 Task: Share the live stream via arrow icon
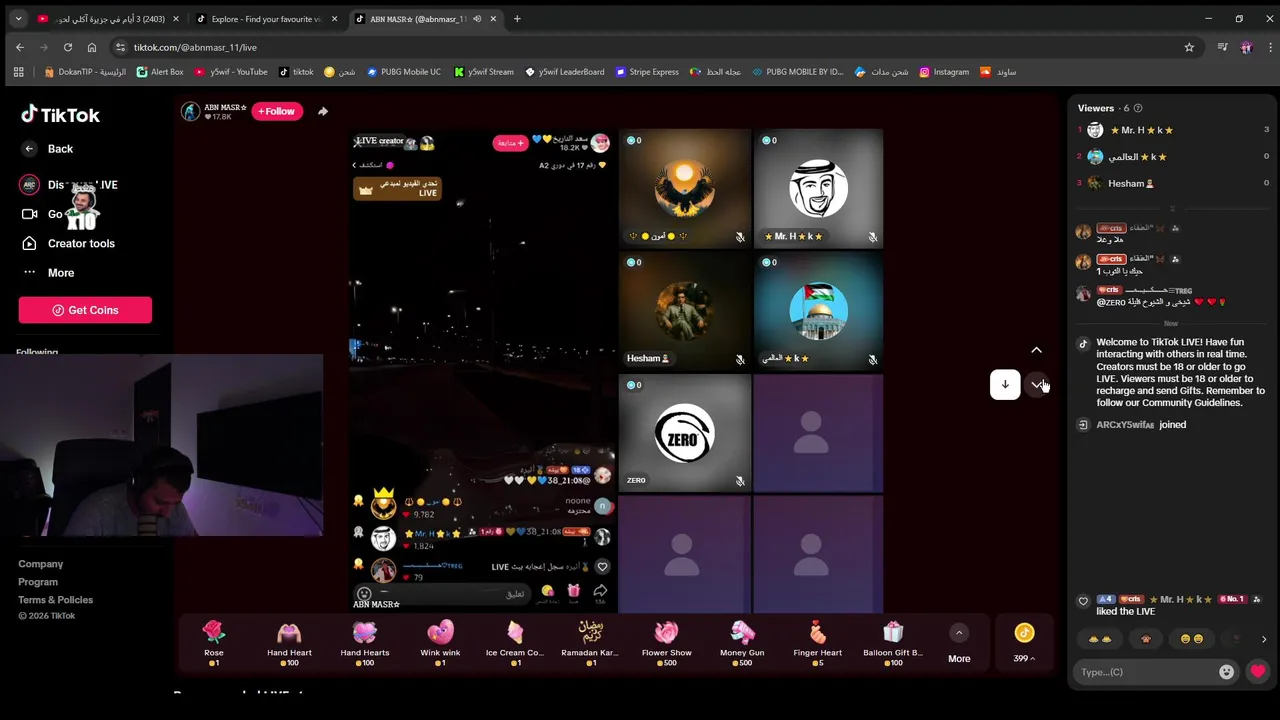tap(323, 111)
